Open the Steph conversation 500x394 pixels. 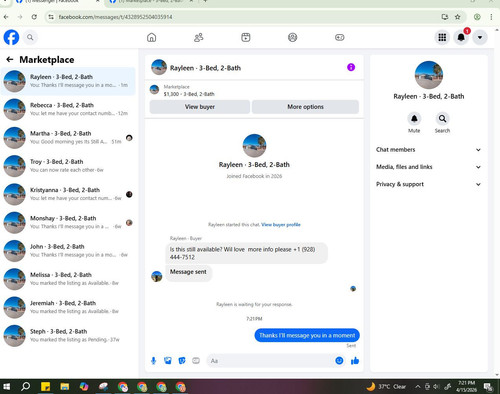pyautogui.click(x=68, y=336)
